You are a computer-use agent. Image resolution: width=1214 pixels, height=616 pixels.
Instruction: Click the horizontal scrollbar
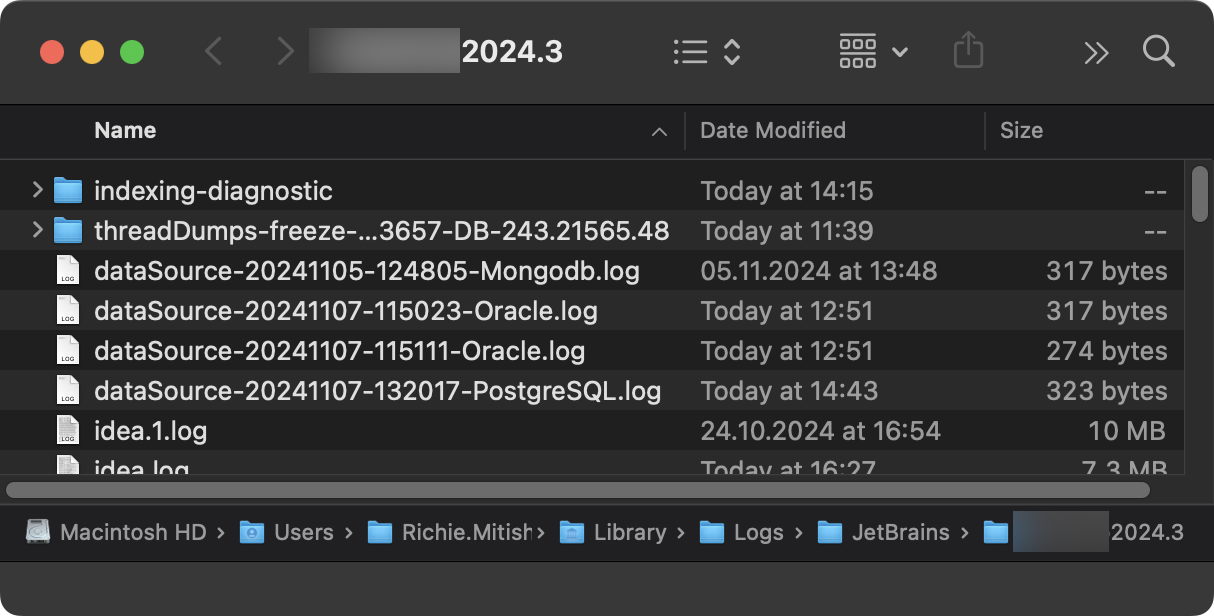[577, 490]
